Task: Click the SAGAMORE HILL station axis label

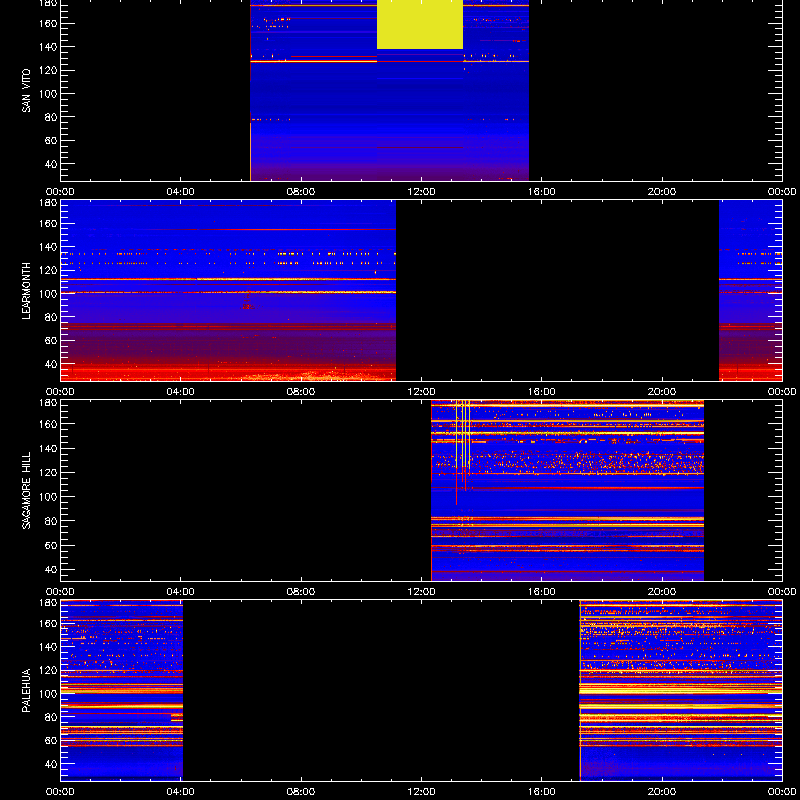Action: (x=26, y=490)
